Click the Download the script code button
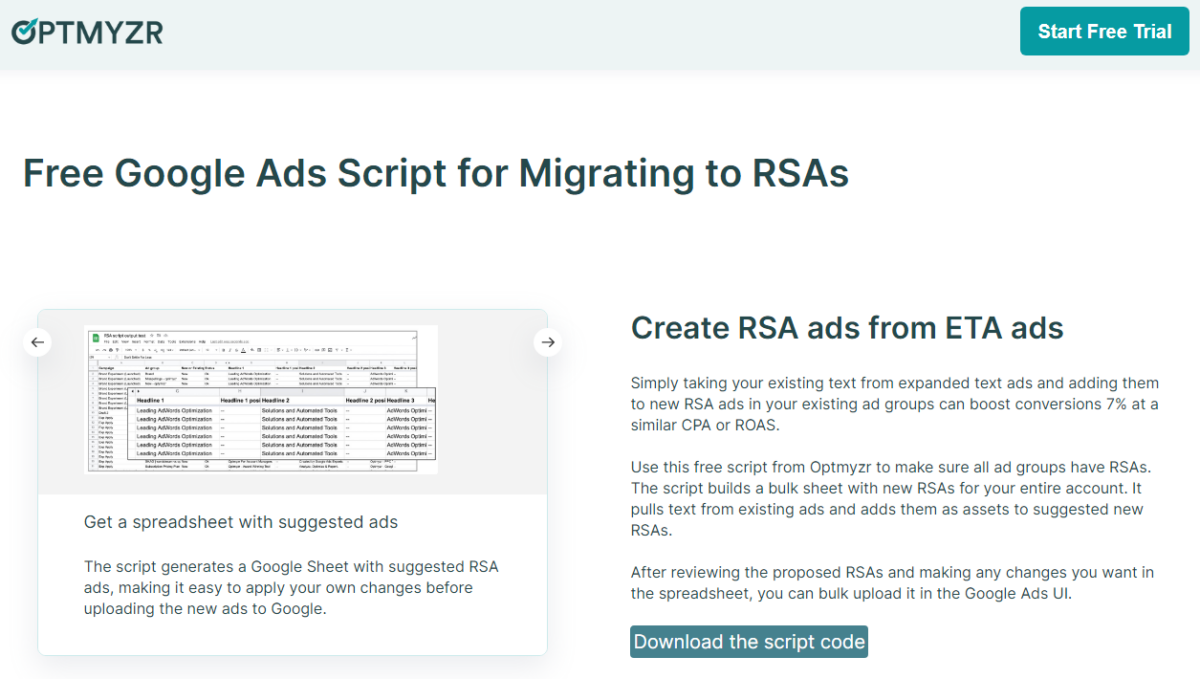1200x679 pixels. pos(748,641)
